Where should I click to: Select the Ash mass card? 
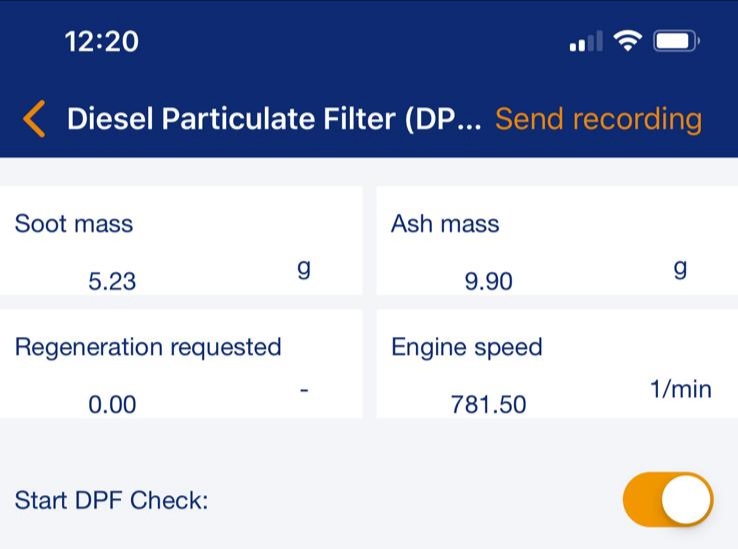point(556,241)
